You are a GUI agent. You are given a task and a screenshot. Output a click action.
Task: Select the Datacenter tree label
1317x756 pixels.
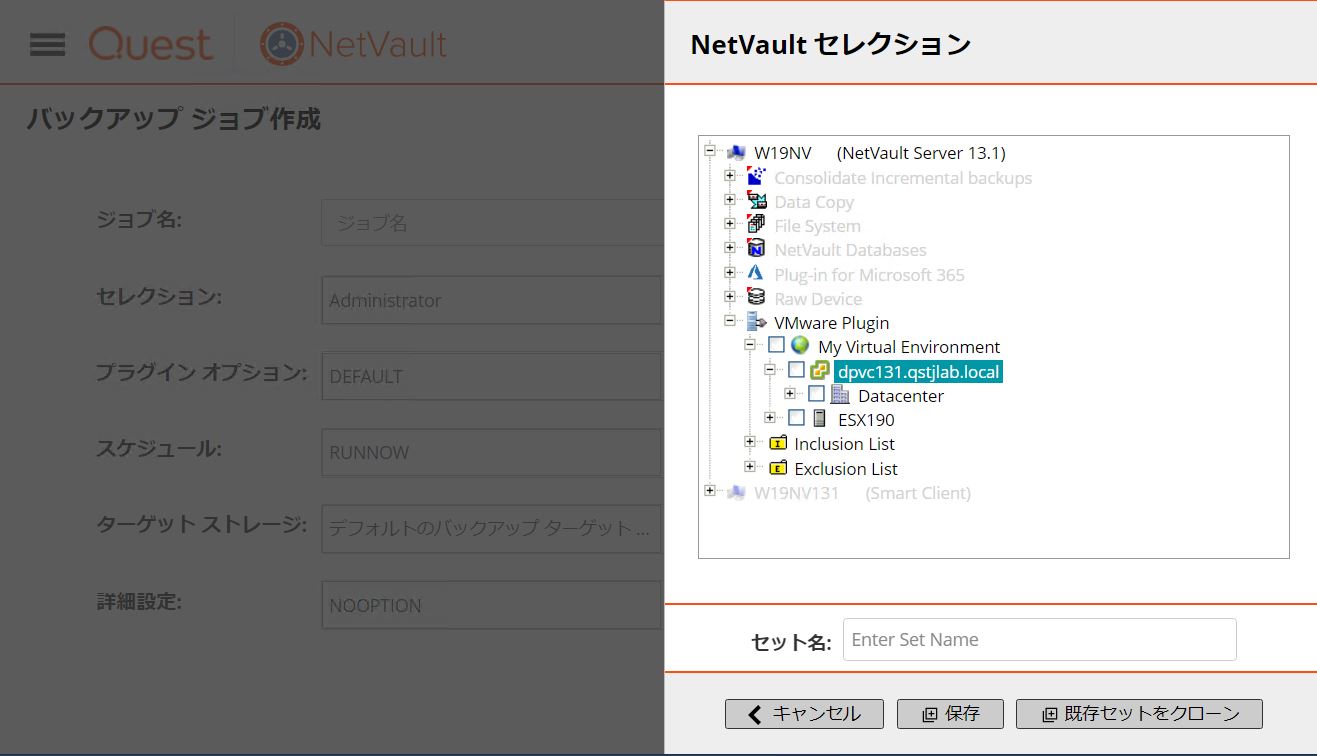click(901, 396)
